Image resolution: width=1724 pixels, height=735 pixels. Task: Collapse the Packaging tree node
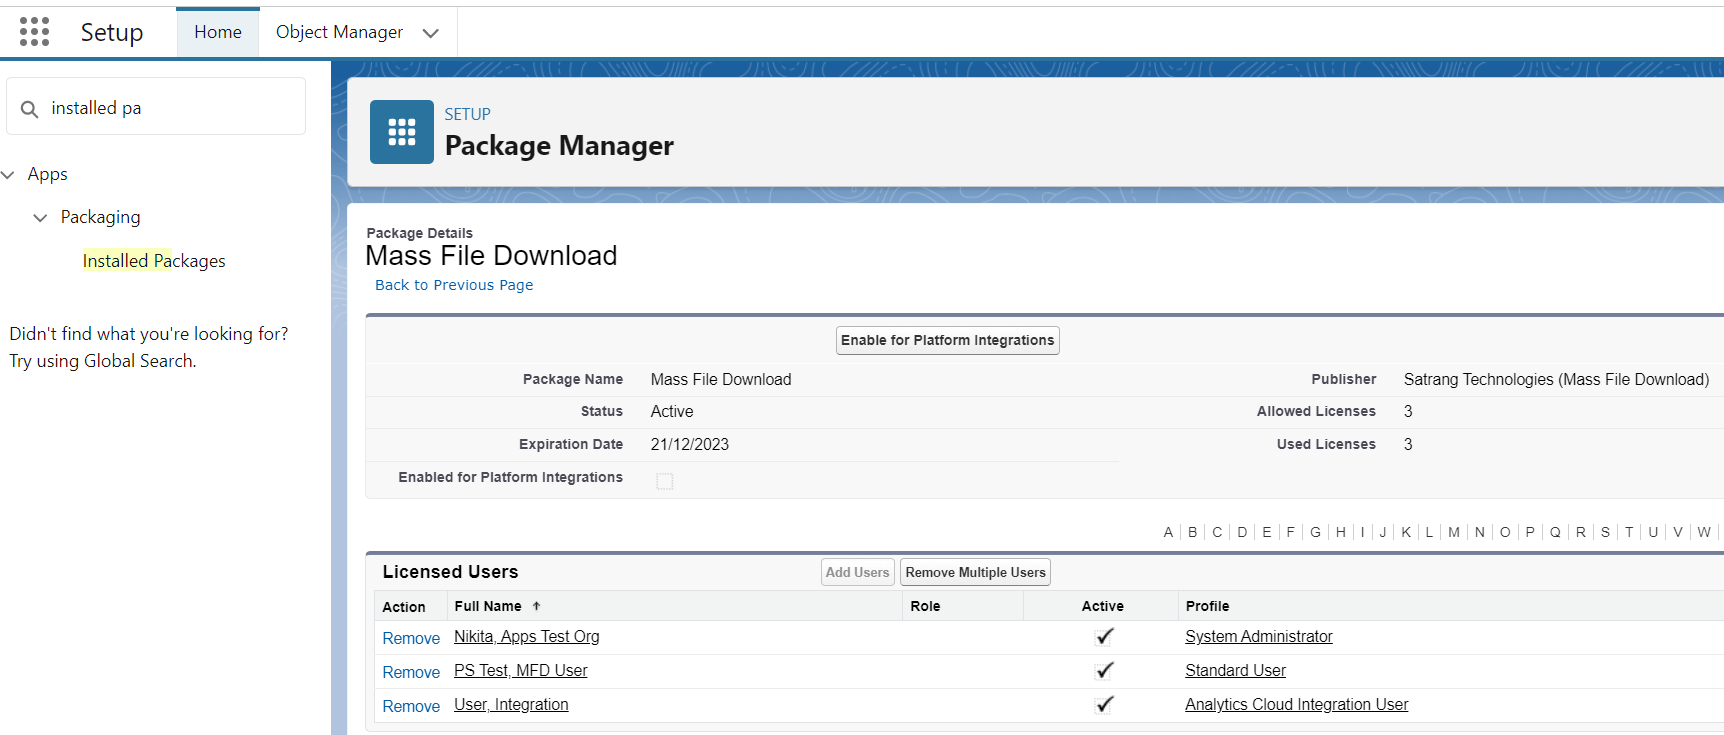(x=40, y=218)
